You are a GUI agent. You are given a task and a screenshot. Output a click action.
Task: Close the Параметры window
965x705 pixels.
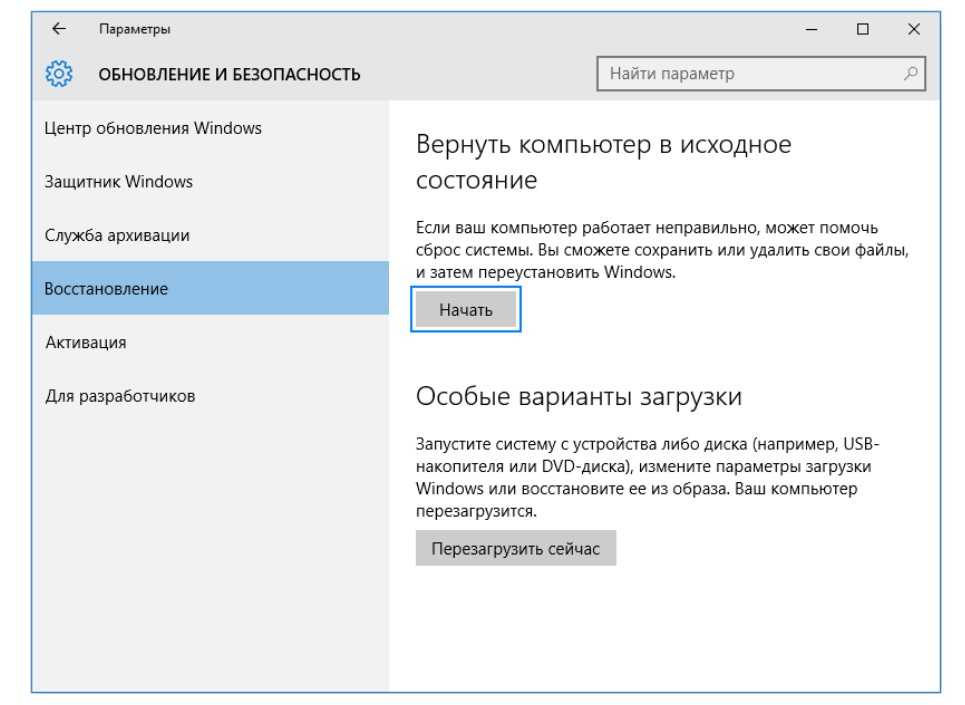[913, 30]
